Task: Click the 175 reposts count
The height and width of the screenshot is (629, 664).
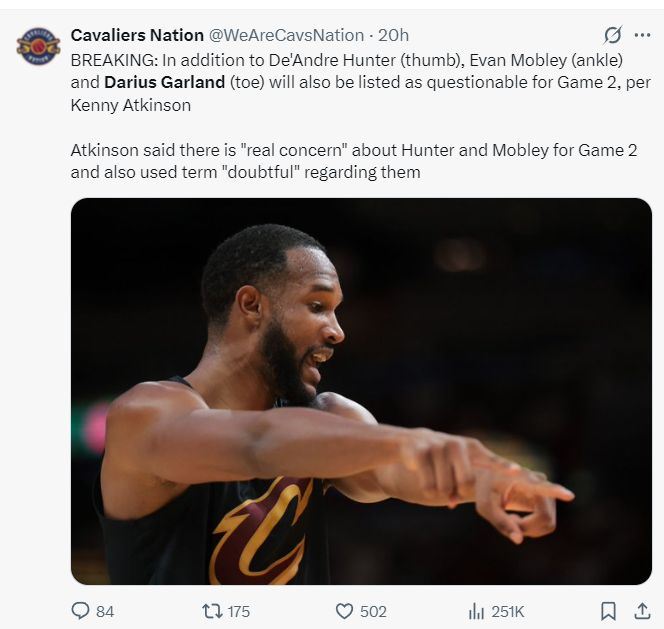Action: pyautogui.click(x=238, y=612)
